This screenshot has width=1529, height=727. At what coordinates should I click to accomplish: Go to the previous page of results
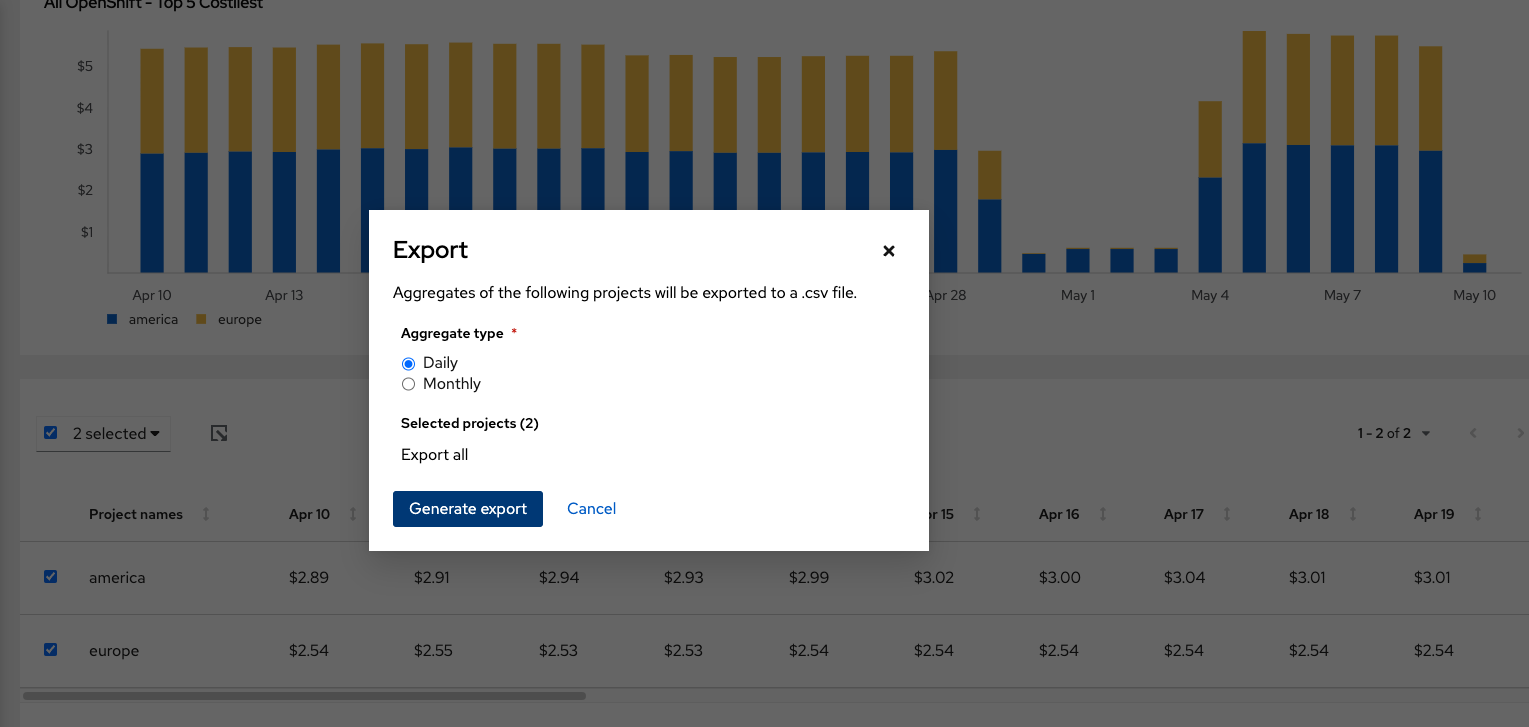pyautogui.click(x=1473, y=433)
